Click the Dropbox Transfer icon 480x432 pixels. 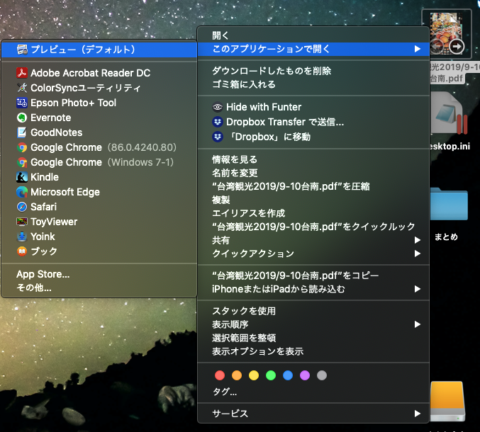[x=218, y=122]
